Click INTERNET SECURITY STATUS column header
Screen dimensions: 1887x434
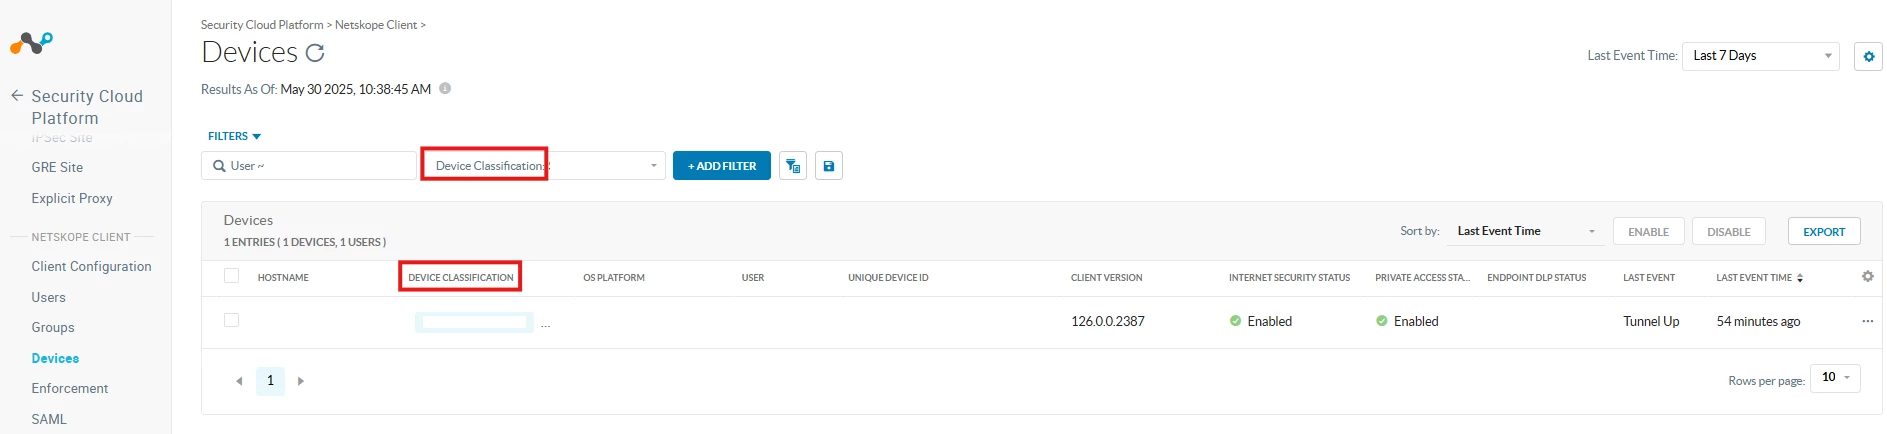pos(1289,278)
